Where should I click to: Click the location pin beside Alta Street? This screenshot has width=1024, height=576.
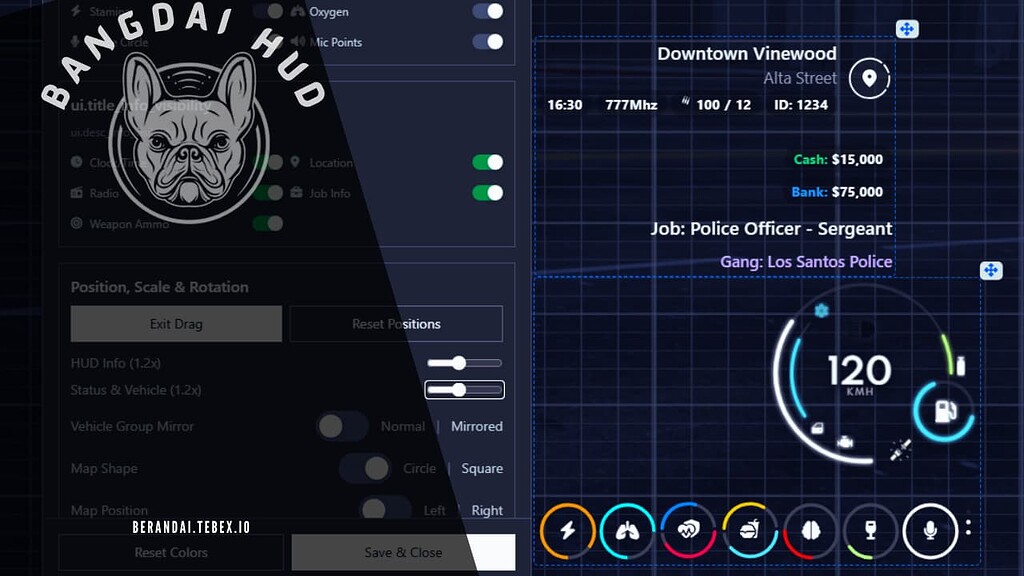(869, 75)
